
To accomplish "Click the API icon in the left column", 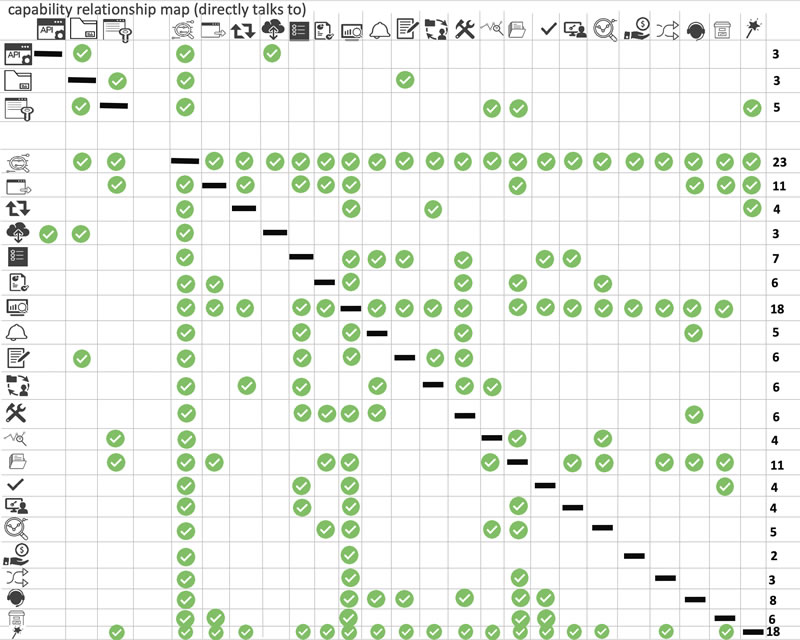I will point(19,54).
